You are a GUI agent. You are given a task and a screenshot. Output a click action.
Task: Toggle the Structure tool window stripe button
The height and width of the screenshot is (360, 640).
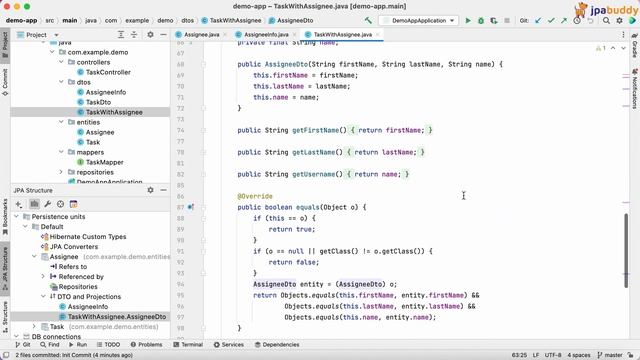click(x=5, y=317)
